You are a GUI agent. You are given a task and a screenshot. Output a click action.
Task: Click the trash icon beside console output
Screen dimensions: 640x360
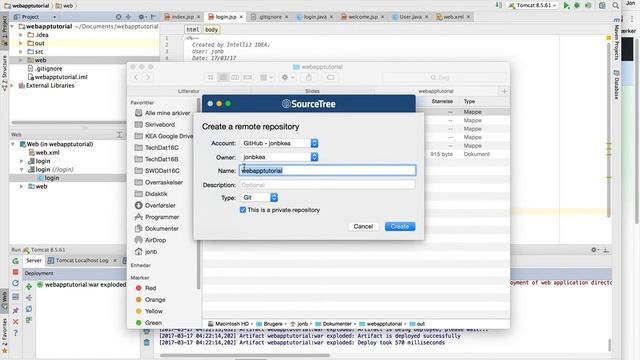point(147,342)
